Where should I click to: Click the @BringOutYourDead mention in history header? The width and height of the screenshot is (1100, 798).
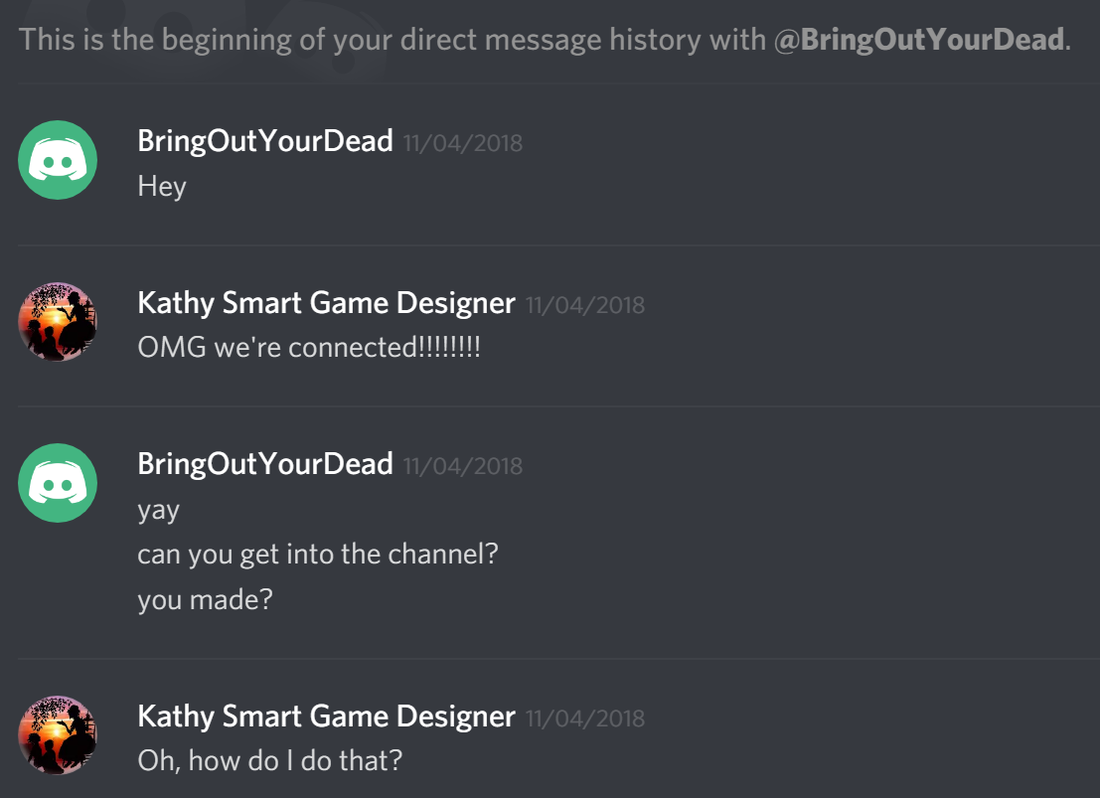920,39
